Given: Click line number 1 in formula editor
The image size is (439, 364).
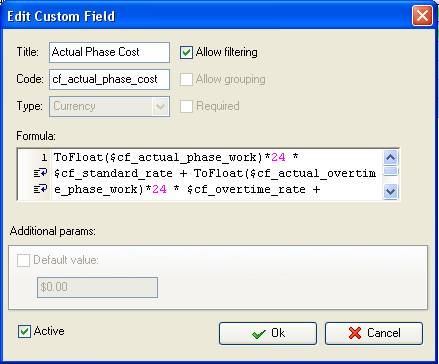Looking at the screenshot, I should pos(44,157).
